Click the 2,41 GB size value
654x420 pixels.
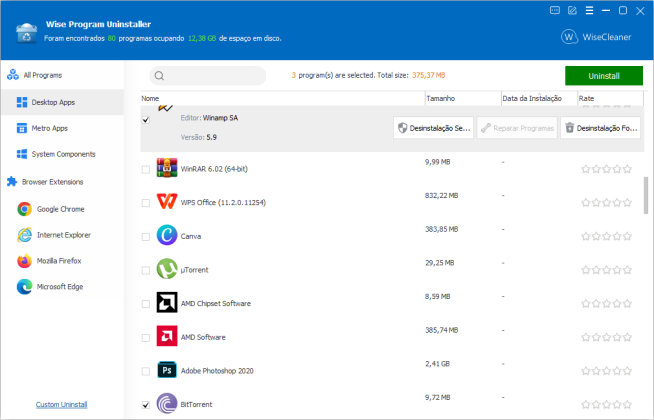pyautogui.click(x=438, y=364)
